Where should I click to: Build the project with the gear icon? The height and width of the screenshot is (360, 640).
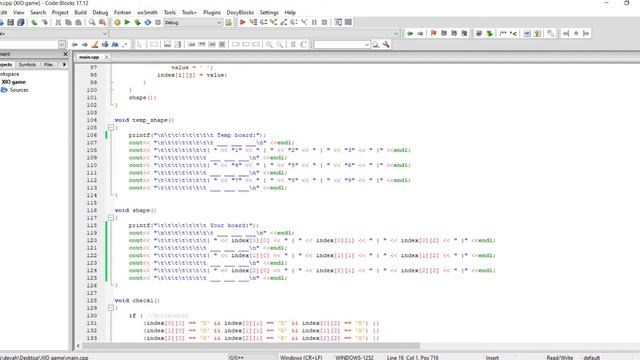117,22
